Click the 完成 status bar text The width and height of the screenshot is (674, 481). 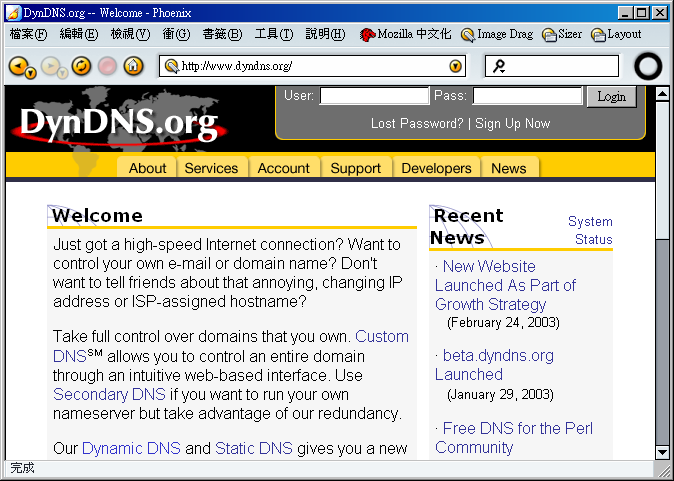click(x=22, y=468)
